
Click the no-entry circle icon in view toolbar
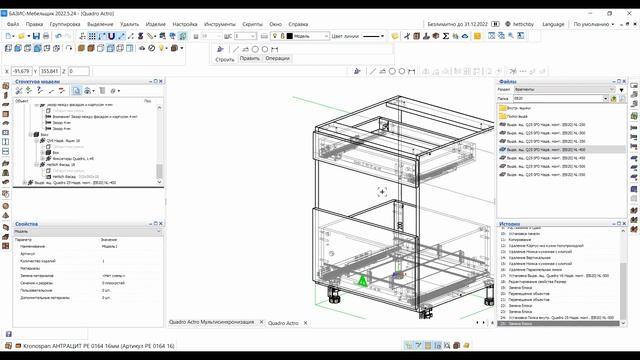click(151, 48)
